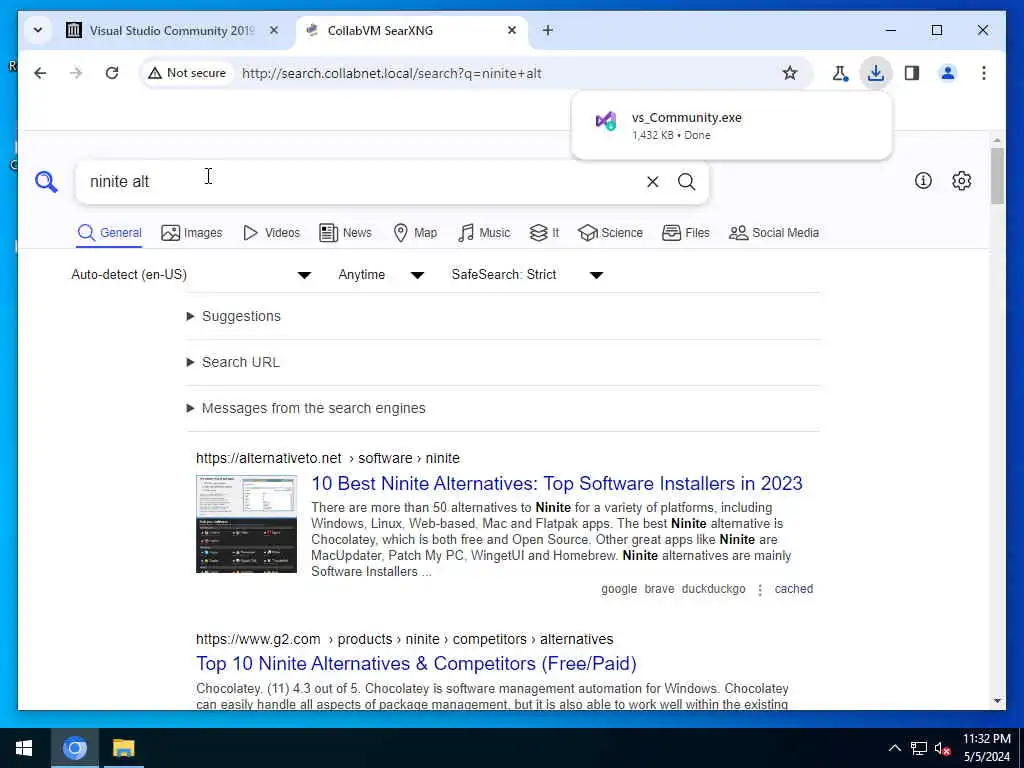Open the result options three-dot icon
Screen dimensions: 1024x768
point(760,590)
